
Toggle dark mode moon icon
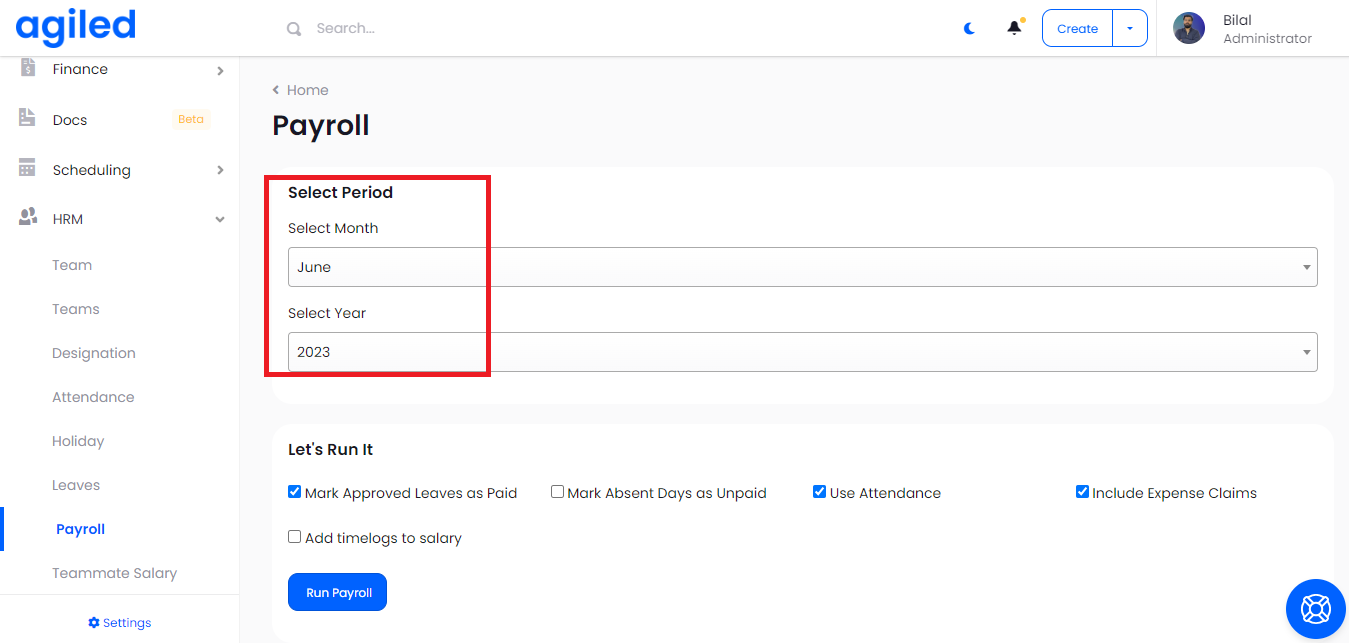click(969, 29)
